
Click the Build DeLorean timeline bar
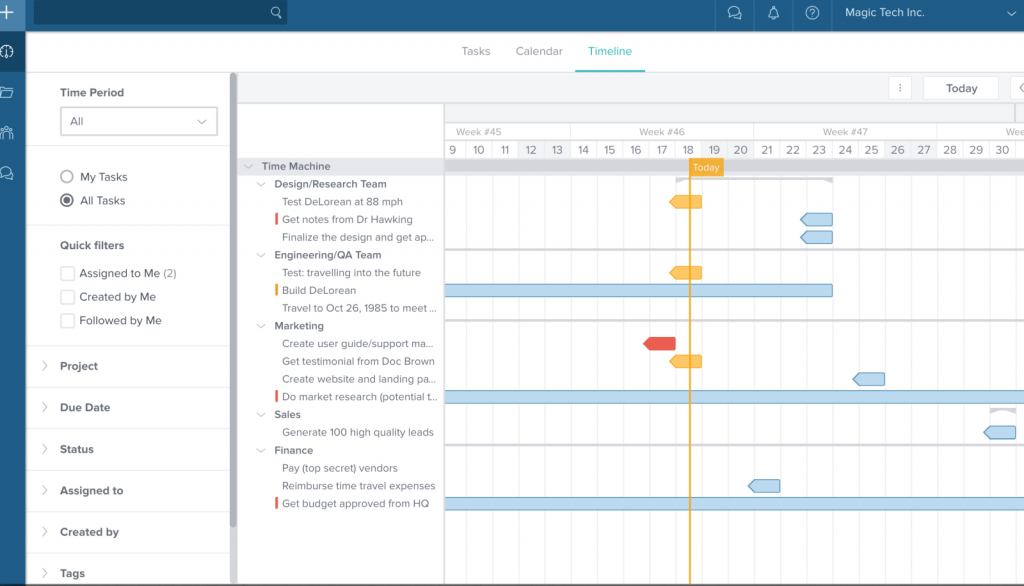638,291
